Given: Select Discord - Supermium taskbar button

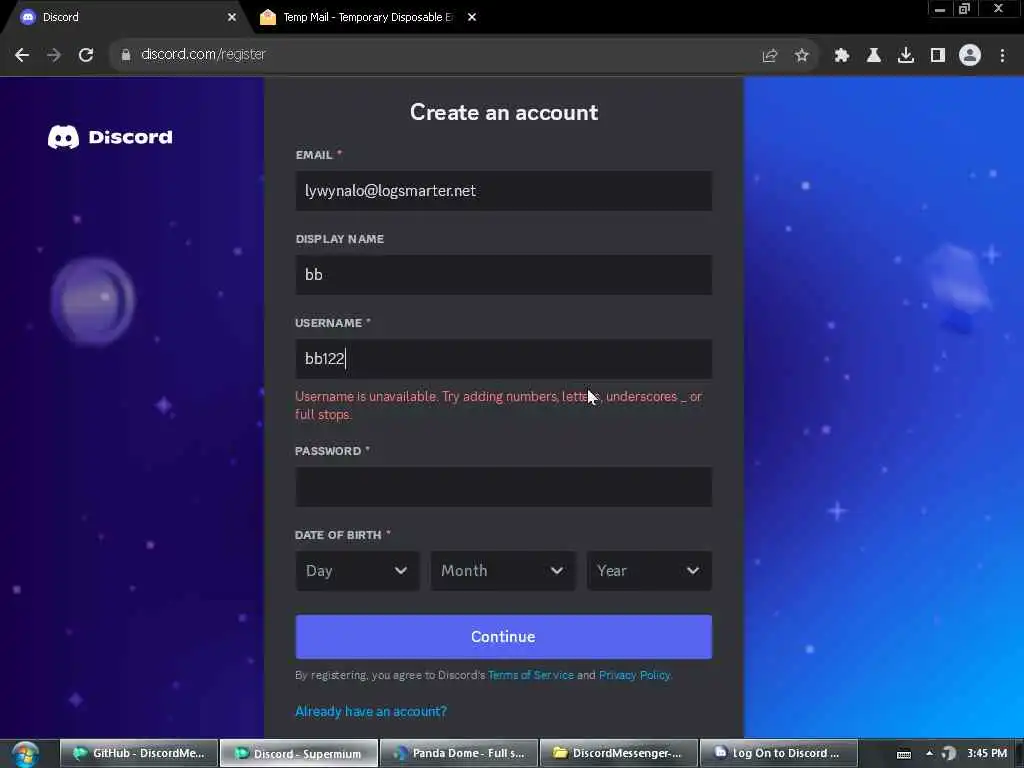Looking at the screenshot, I should 298,753.
